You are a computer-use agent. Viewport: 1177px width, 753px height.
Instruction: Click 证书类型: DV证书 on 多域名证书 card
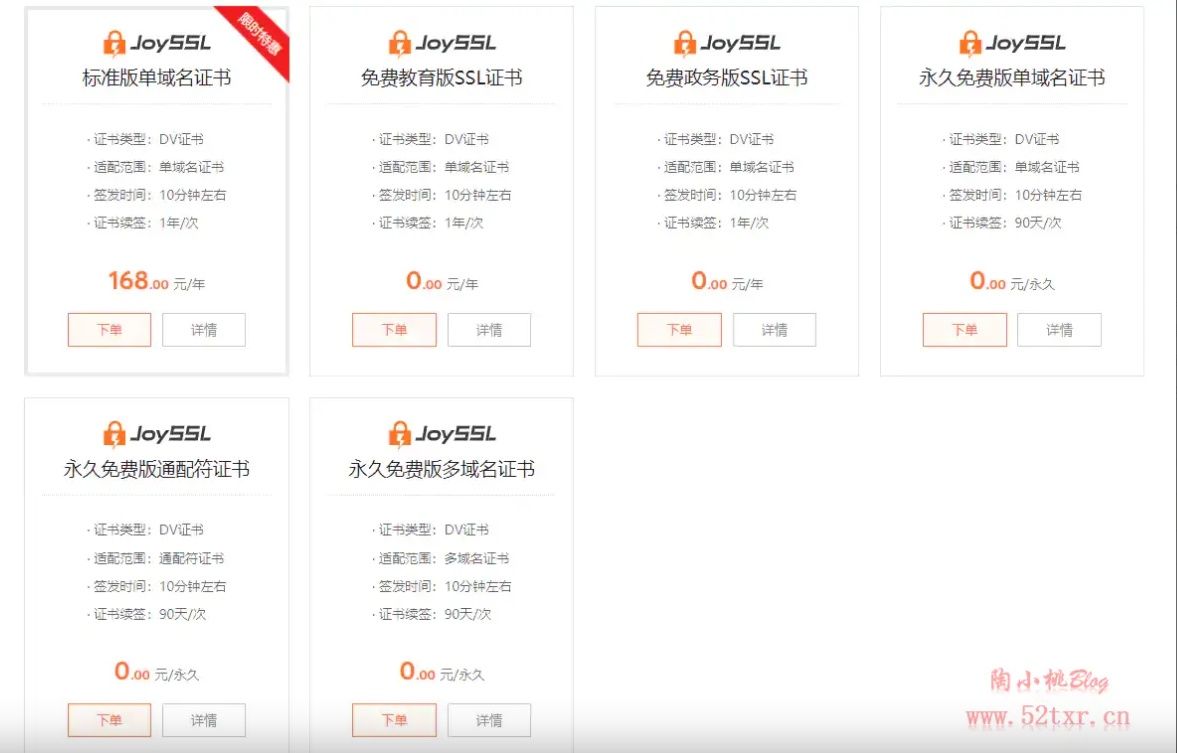click(431, 530)
